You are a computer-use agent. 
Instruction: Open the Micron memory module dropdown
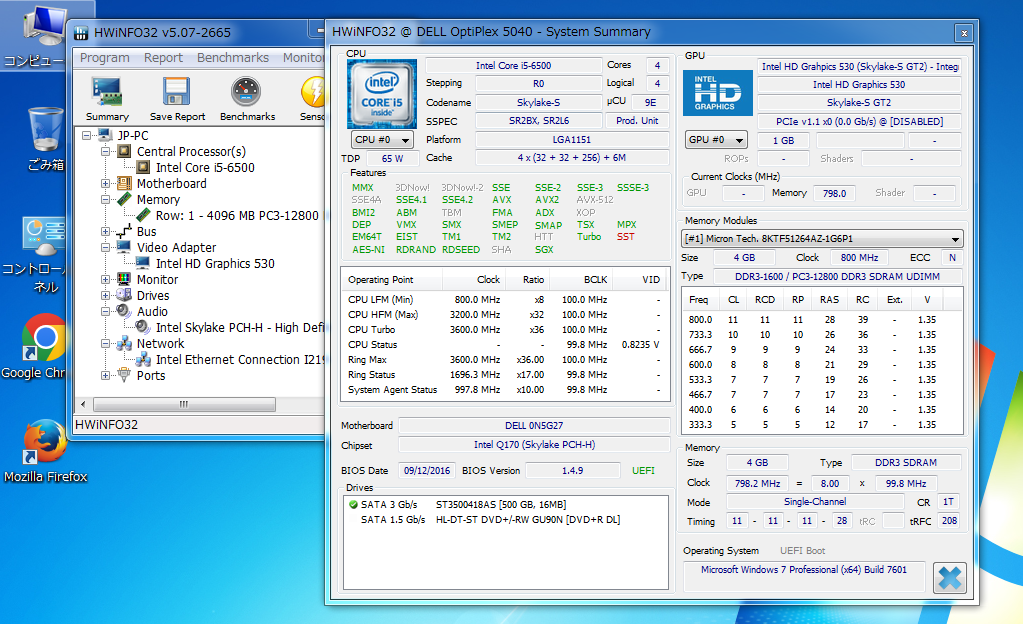823,239
